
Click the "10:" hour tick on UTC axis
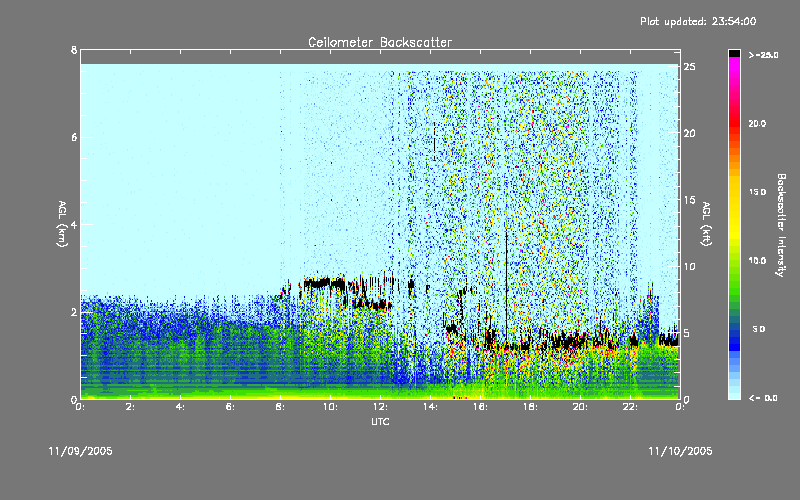pos(331,407)
